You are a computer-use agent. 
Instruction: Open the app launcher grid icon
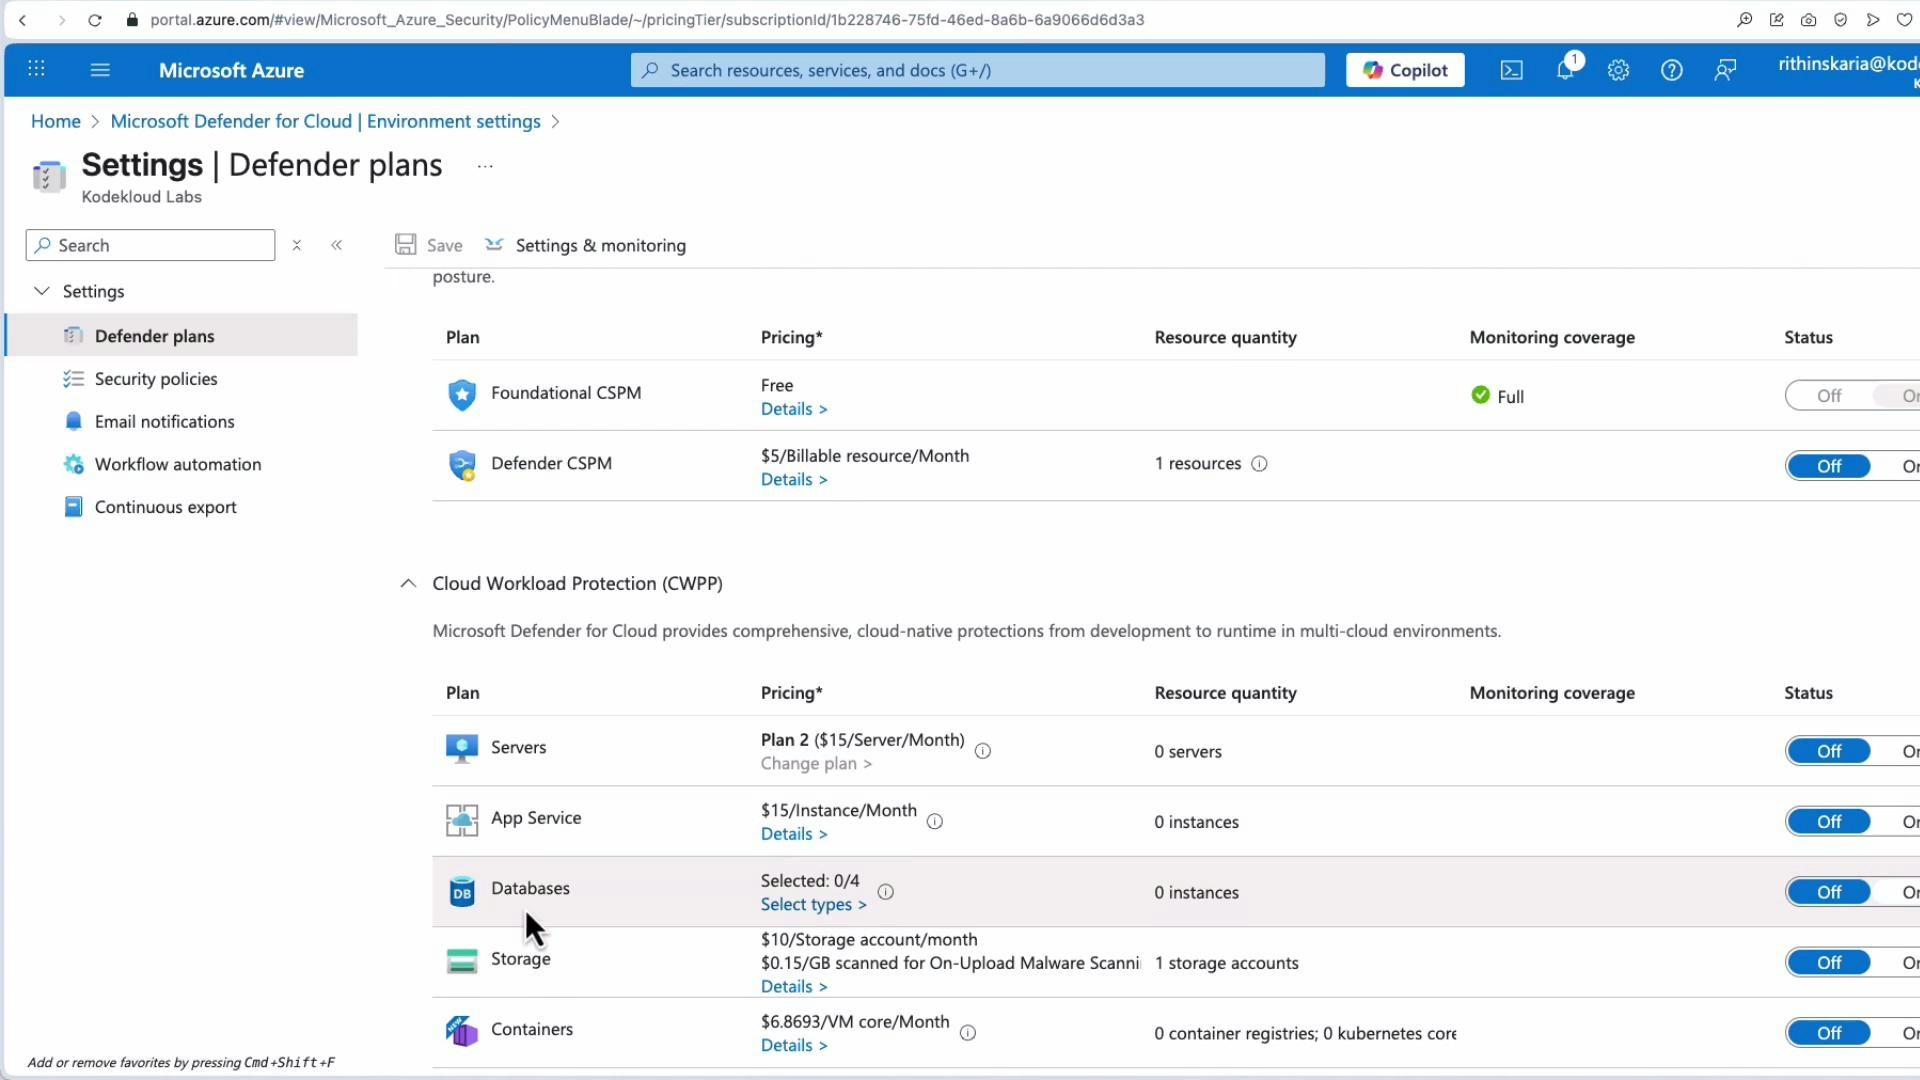(x=36, y=69)
